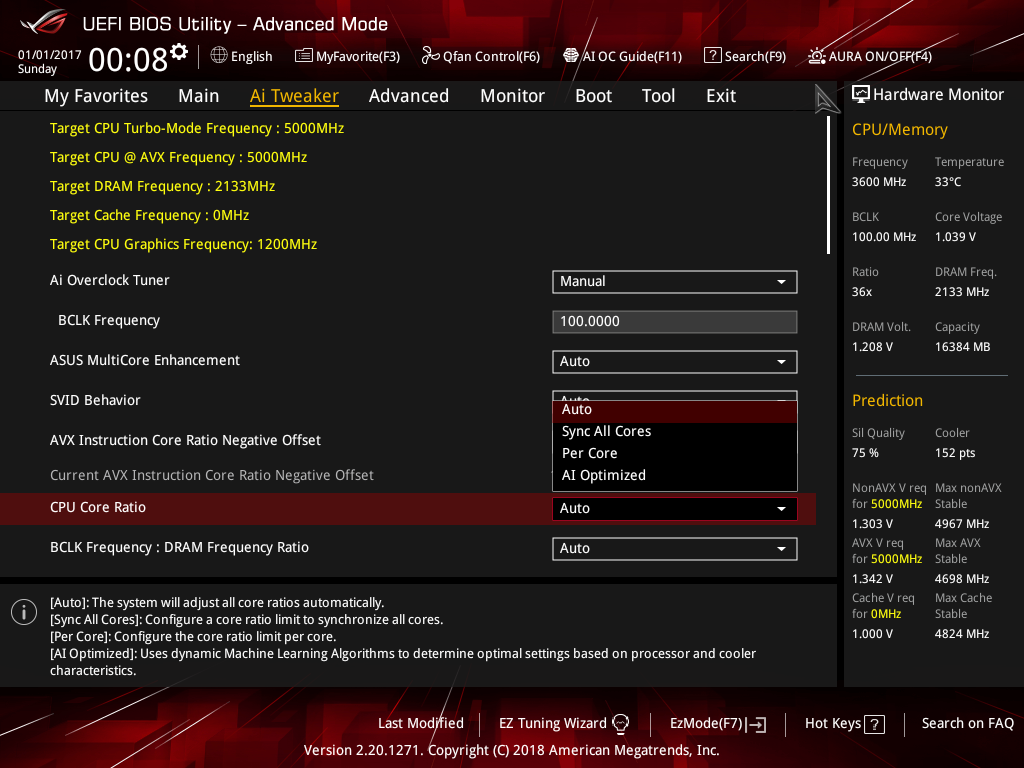Click the Hot Keys question mark icon
This screenshot has width=1024, height=768.
[874, 724]
